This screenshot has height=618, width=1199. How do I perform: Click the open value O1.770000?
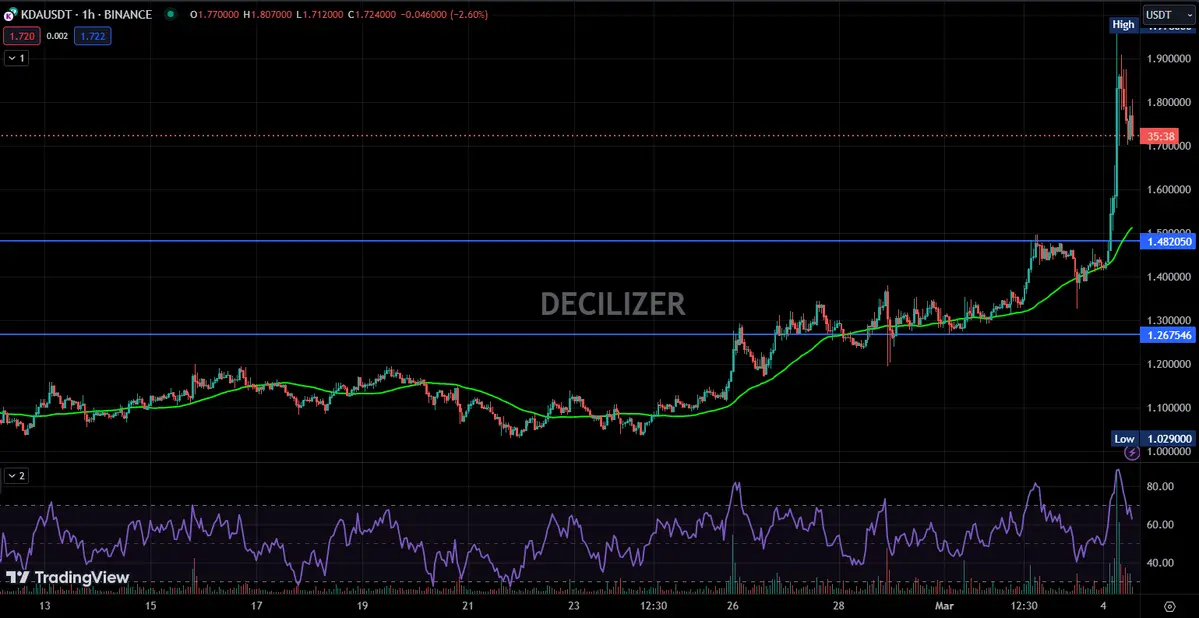point(215,15)
